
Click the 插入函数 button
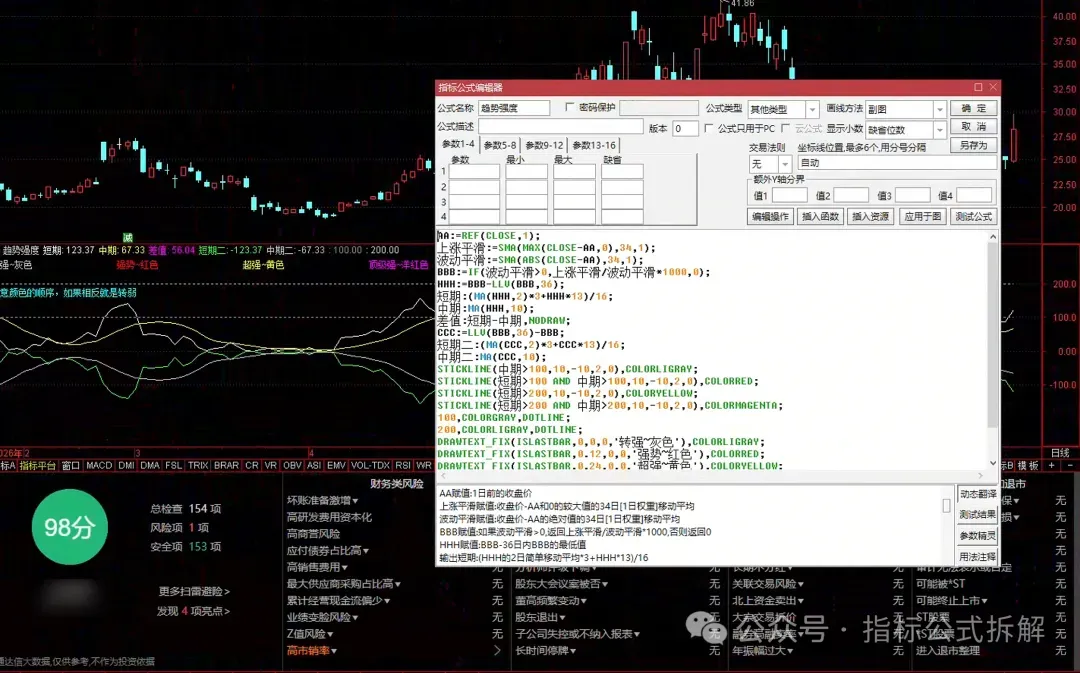pyautogui.click(x=820, y=216)
